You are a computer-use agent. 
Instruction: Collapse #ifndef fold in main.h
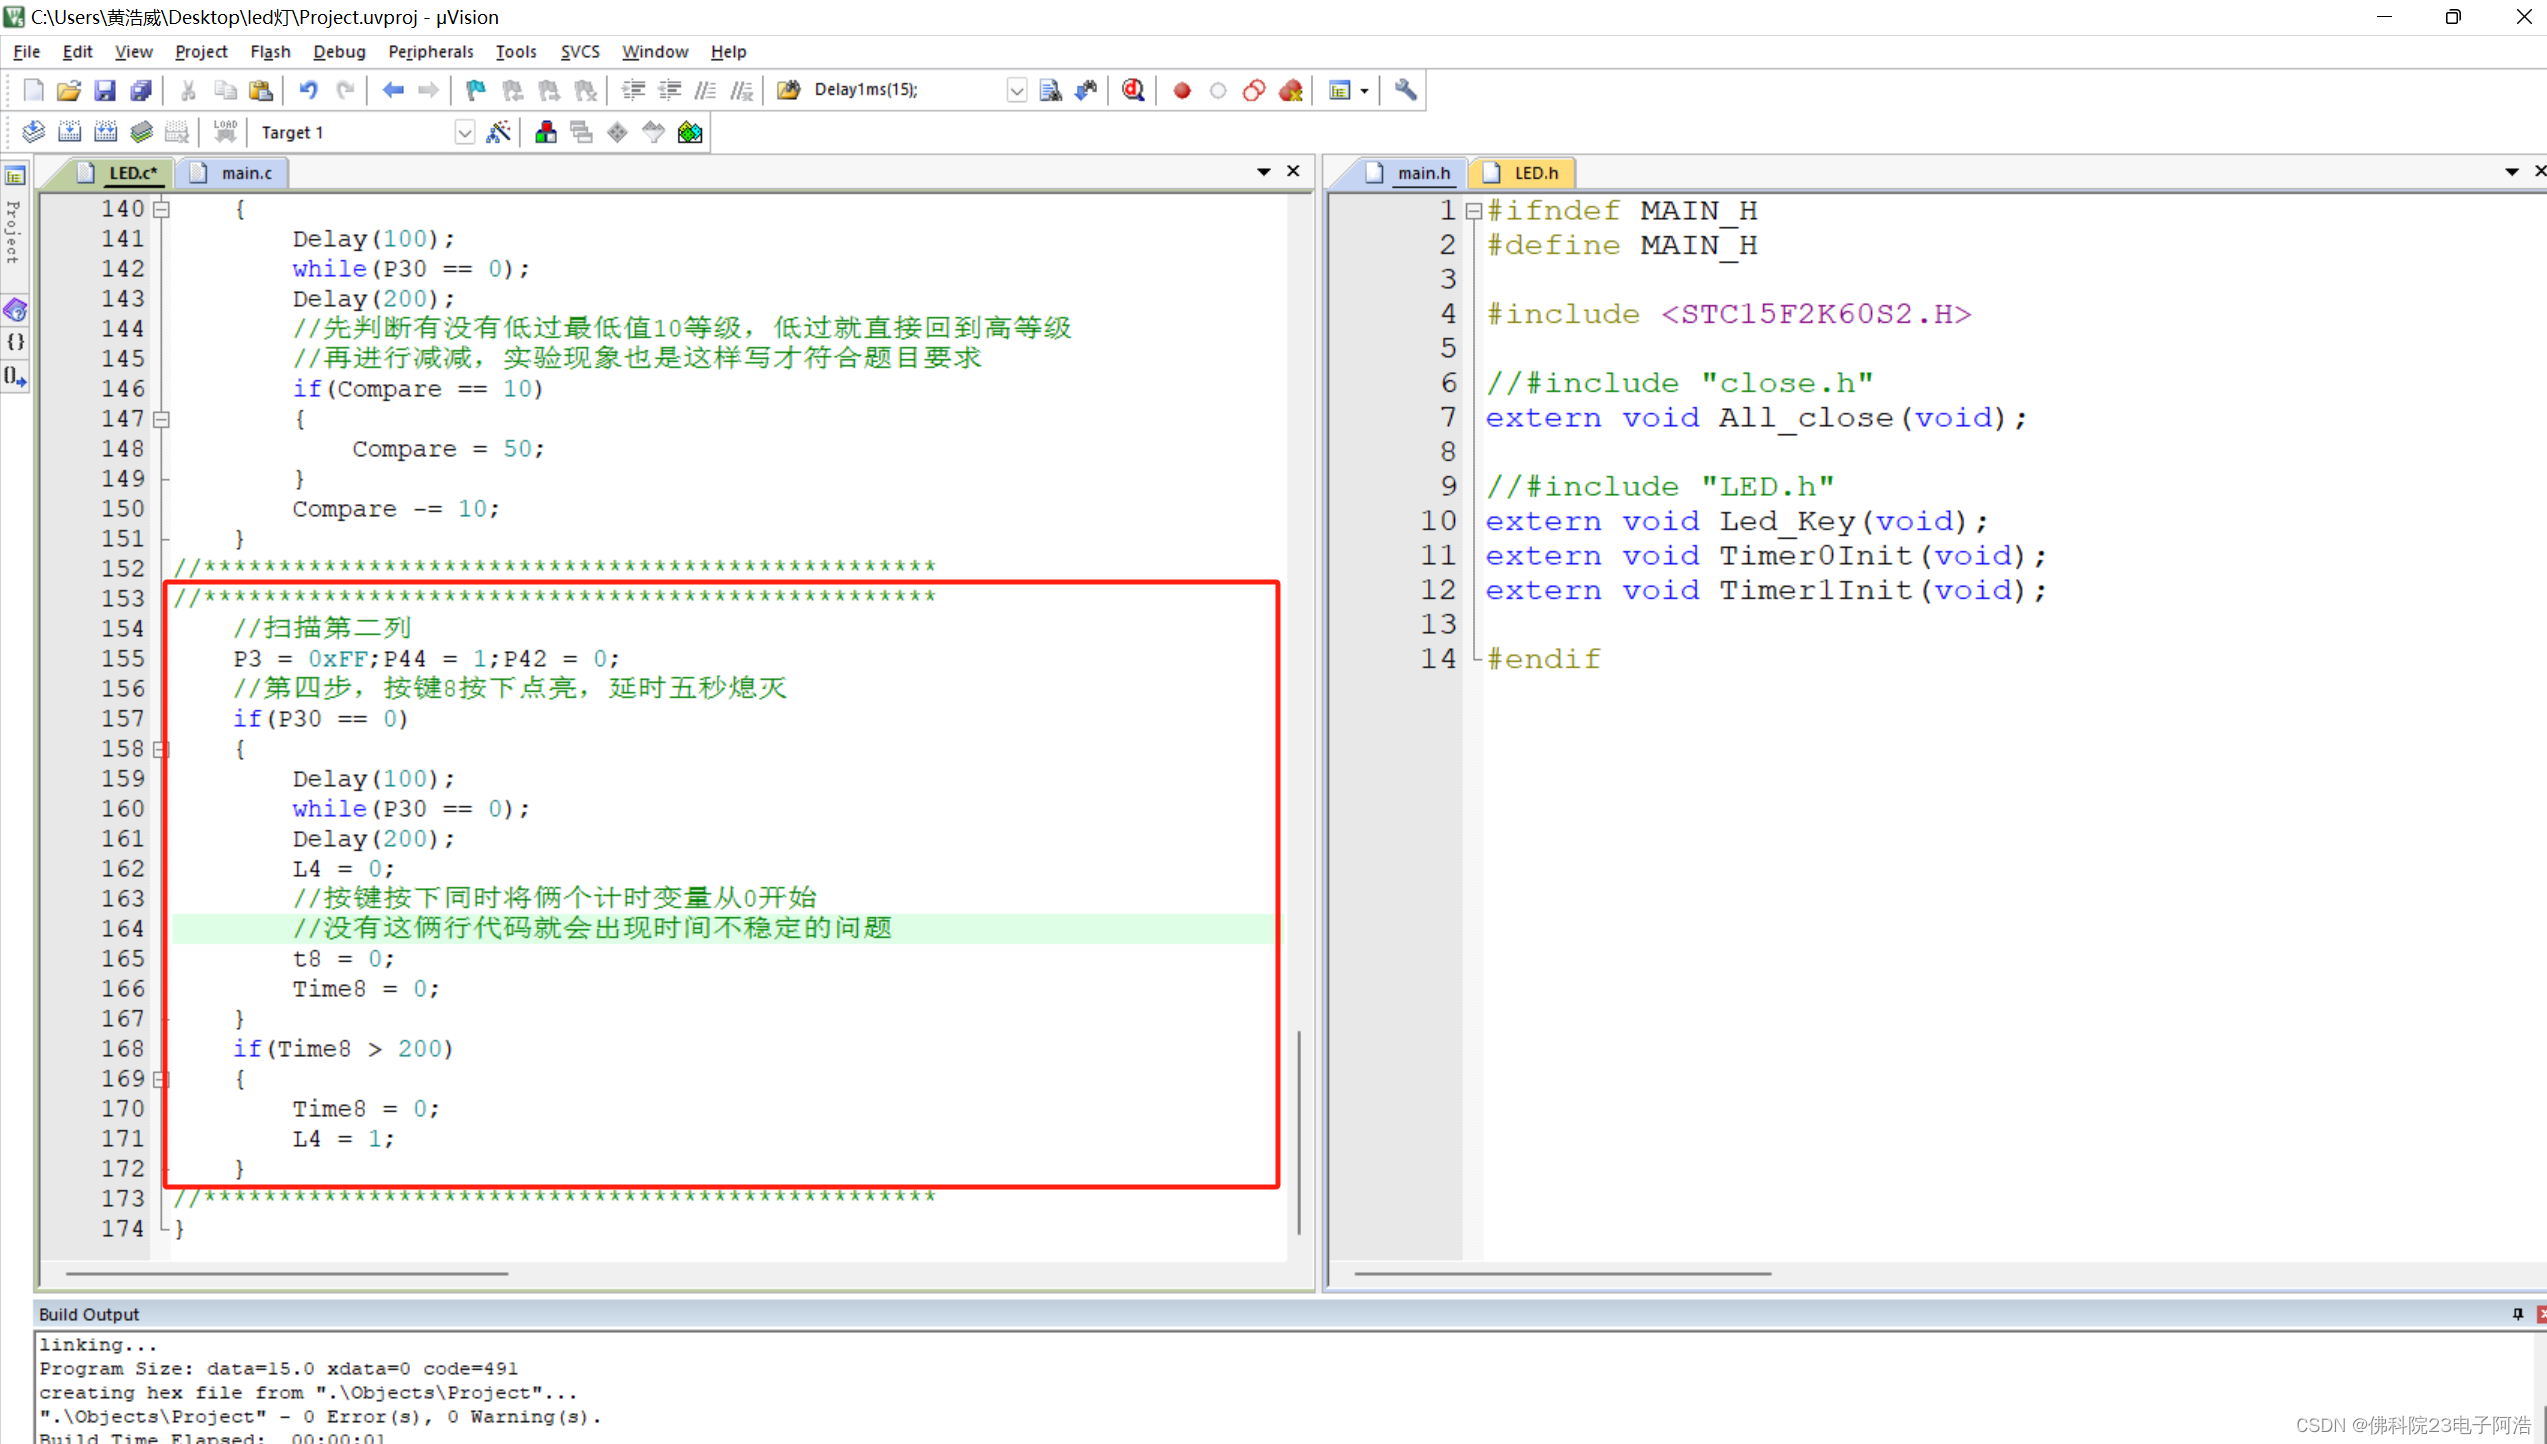pos(1473,211)
